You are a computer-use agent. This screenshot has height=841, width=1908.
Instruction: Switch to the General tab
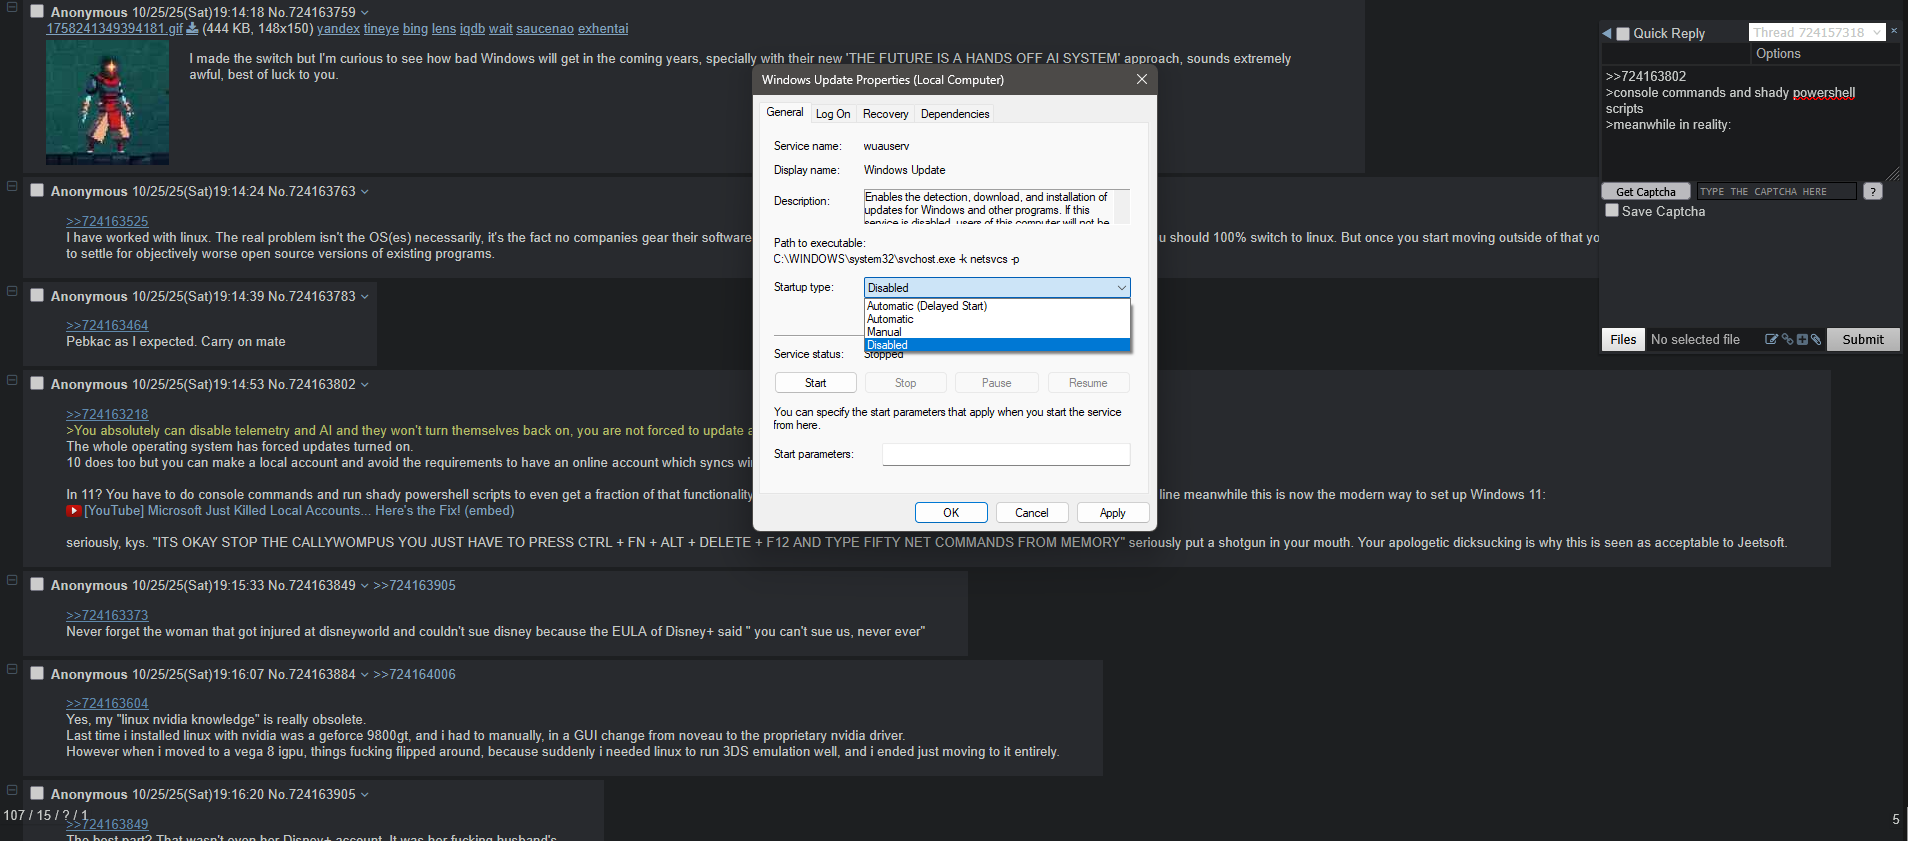[x=785, y=112]
